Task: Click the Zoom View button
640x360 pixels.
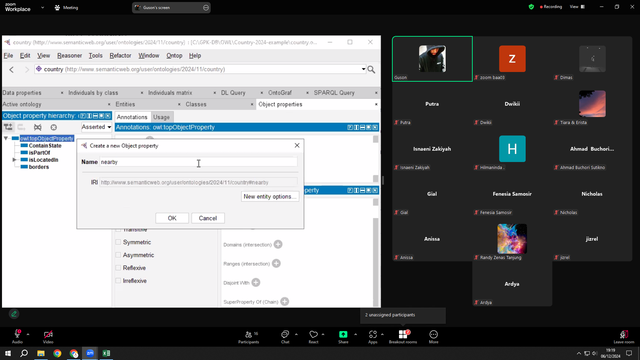Action: click(x=577, y=7)
